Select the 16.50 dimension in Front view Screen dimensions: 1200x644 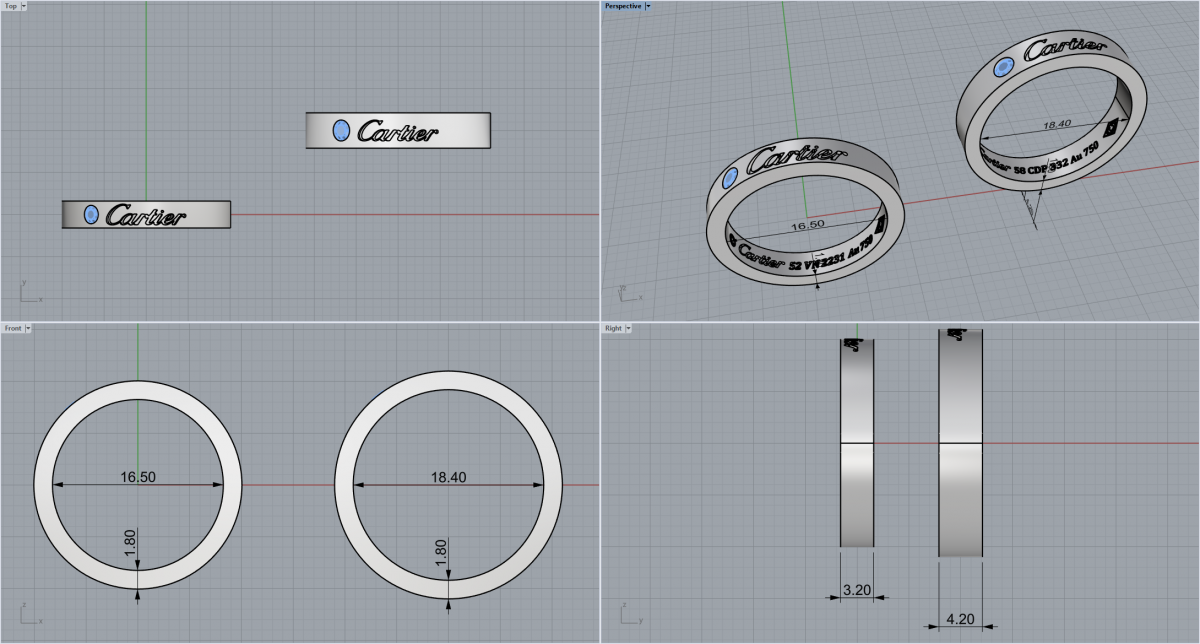pyautogui.click(x=137, y=477)
